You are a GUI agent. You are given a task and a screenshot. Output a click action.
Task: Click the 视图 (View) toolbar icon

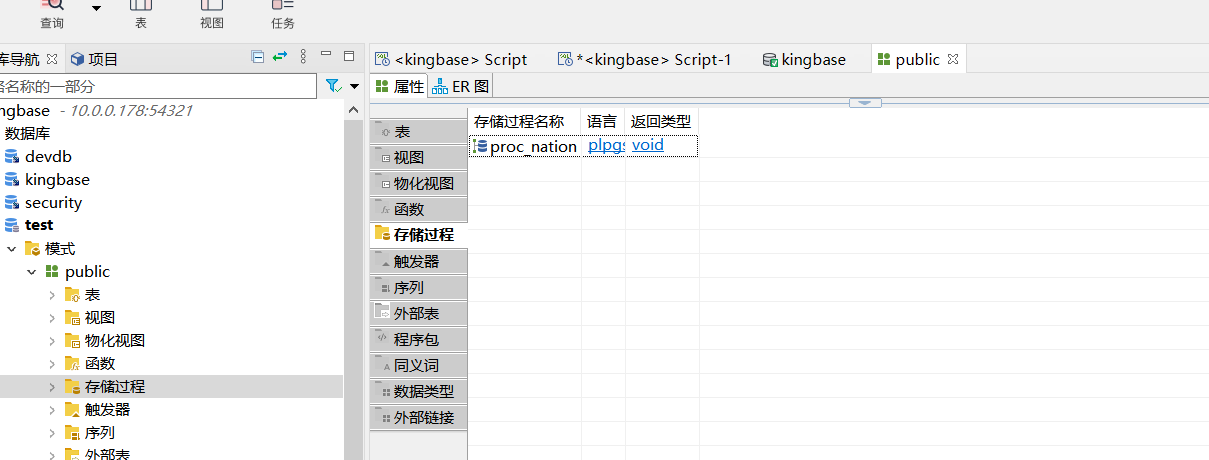[x=211, y=8]
